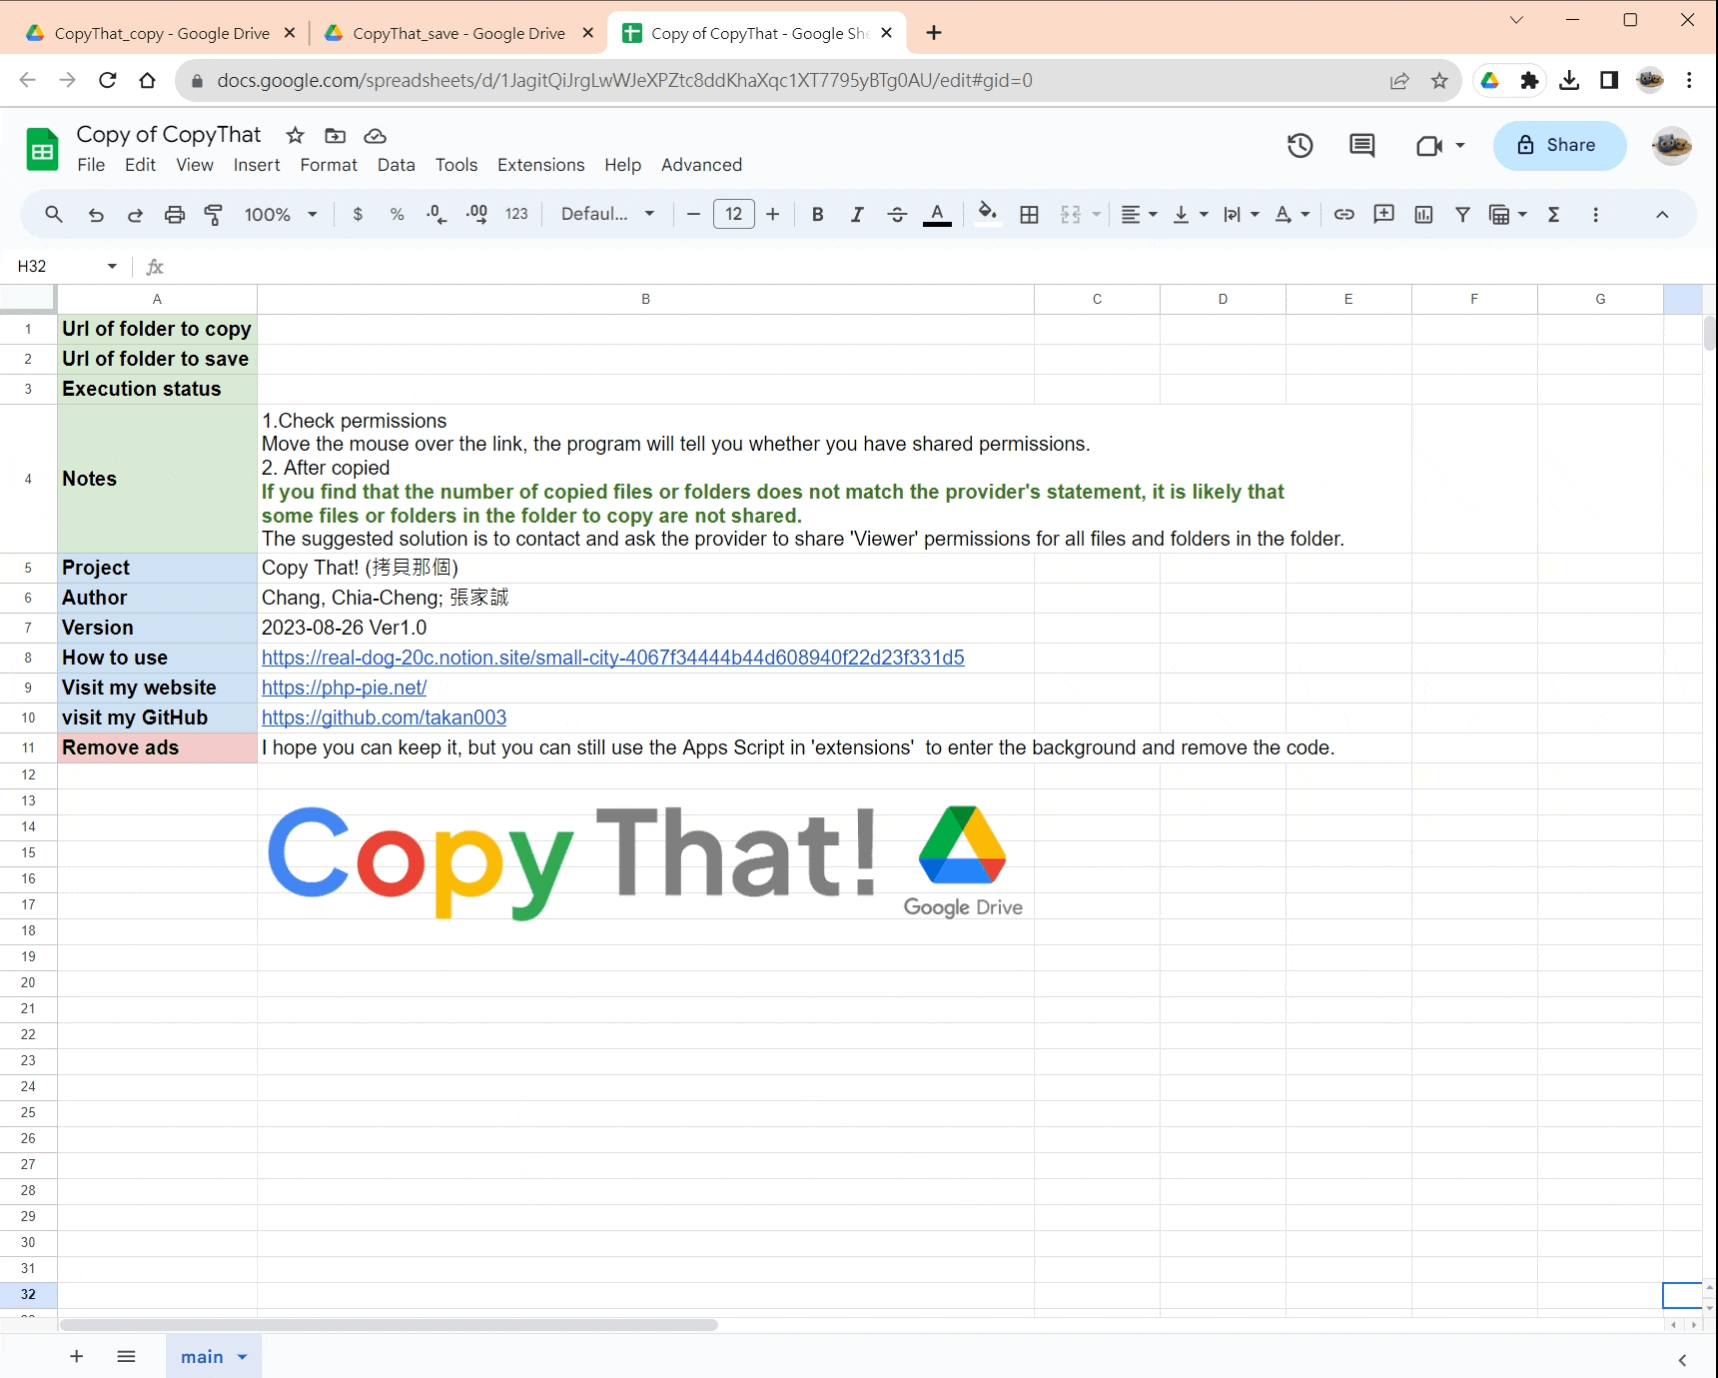Open the fill color picker
The width and height of the screenshot is (1718, 1378).
[988, 214]
